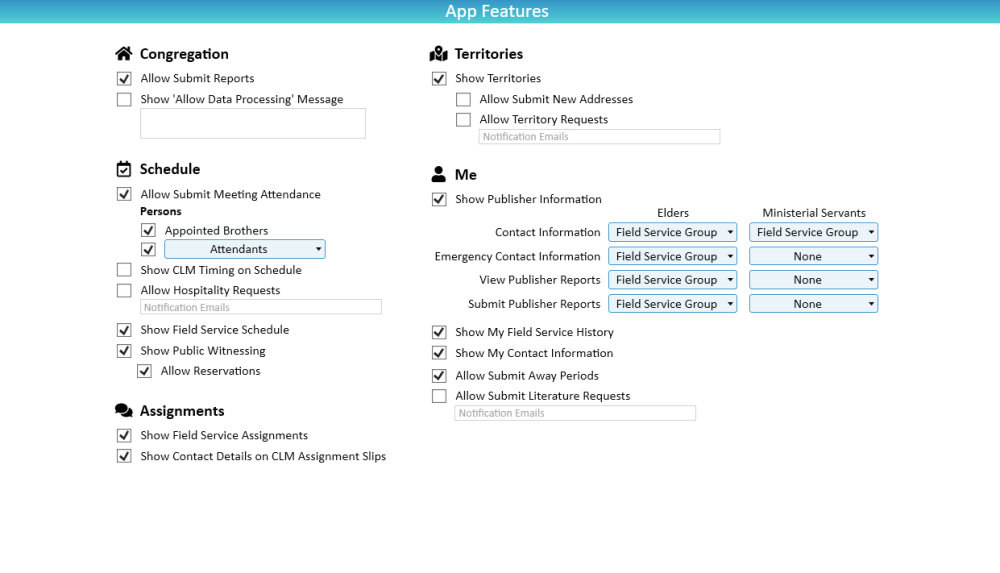Expand Ministerial Servants Emergency Contact dropdown

pos(813,256)
